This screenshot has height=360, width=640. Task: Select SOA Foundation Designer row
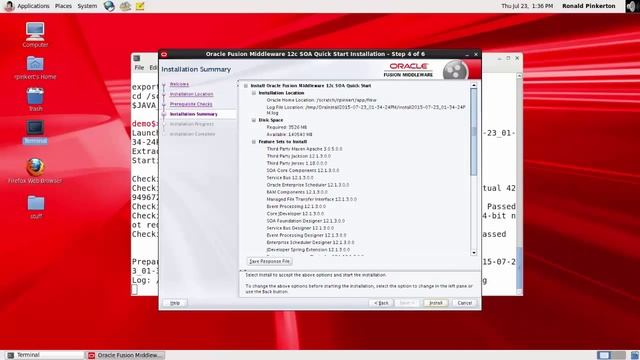[306, 221]
